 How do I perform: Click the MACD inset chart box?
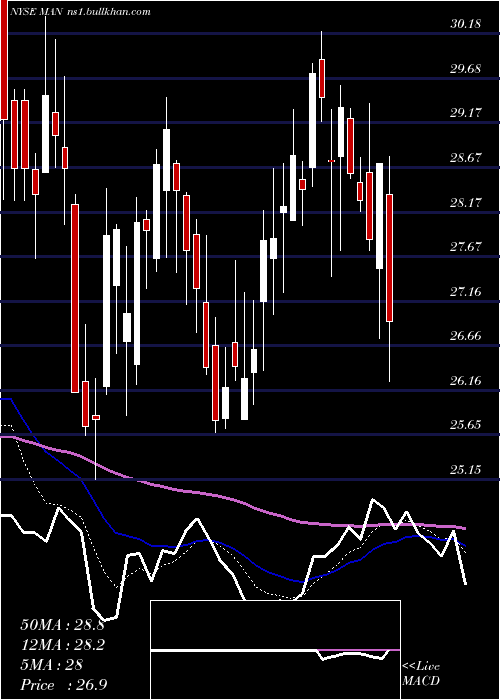coord(275,650)
